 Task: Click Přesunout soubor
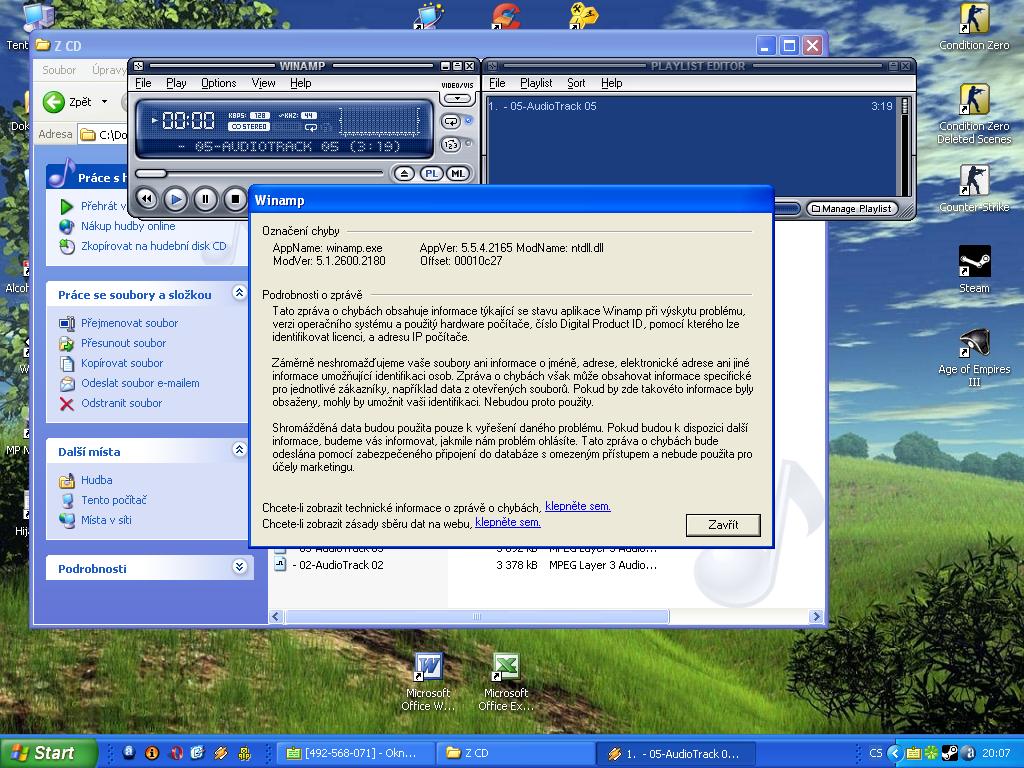coord(123,343)
